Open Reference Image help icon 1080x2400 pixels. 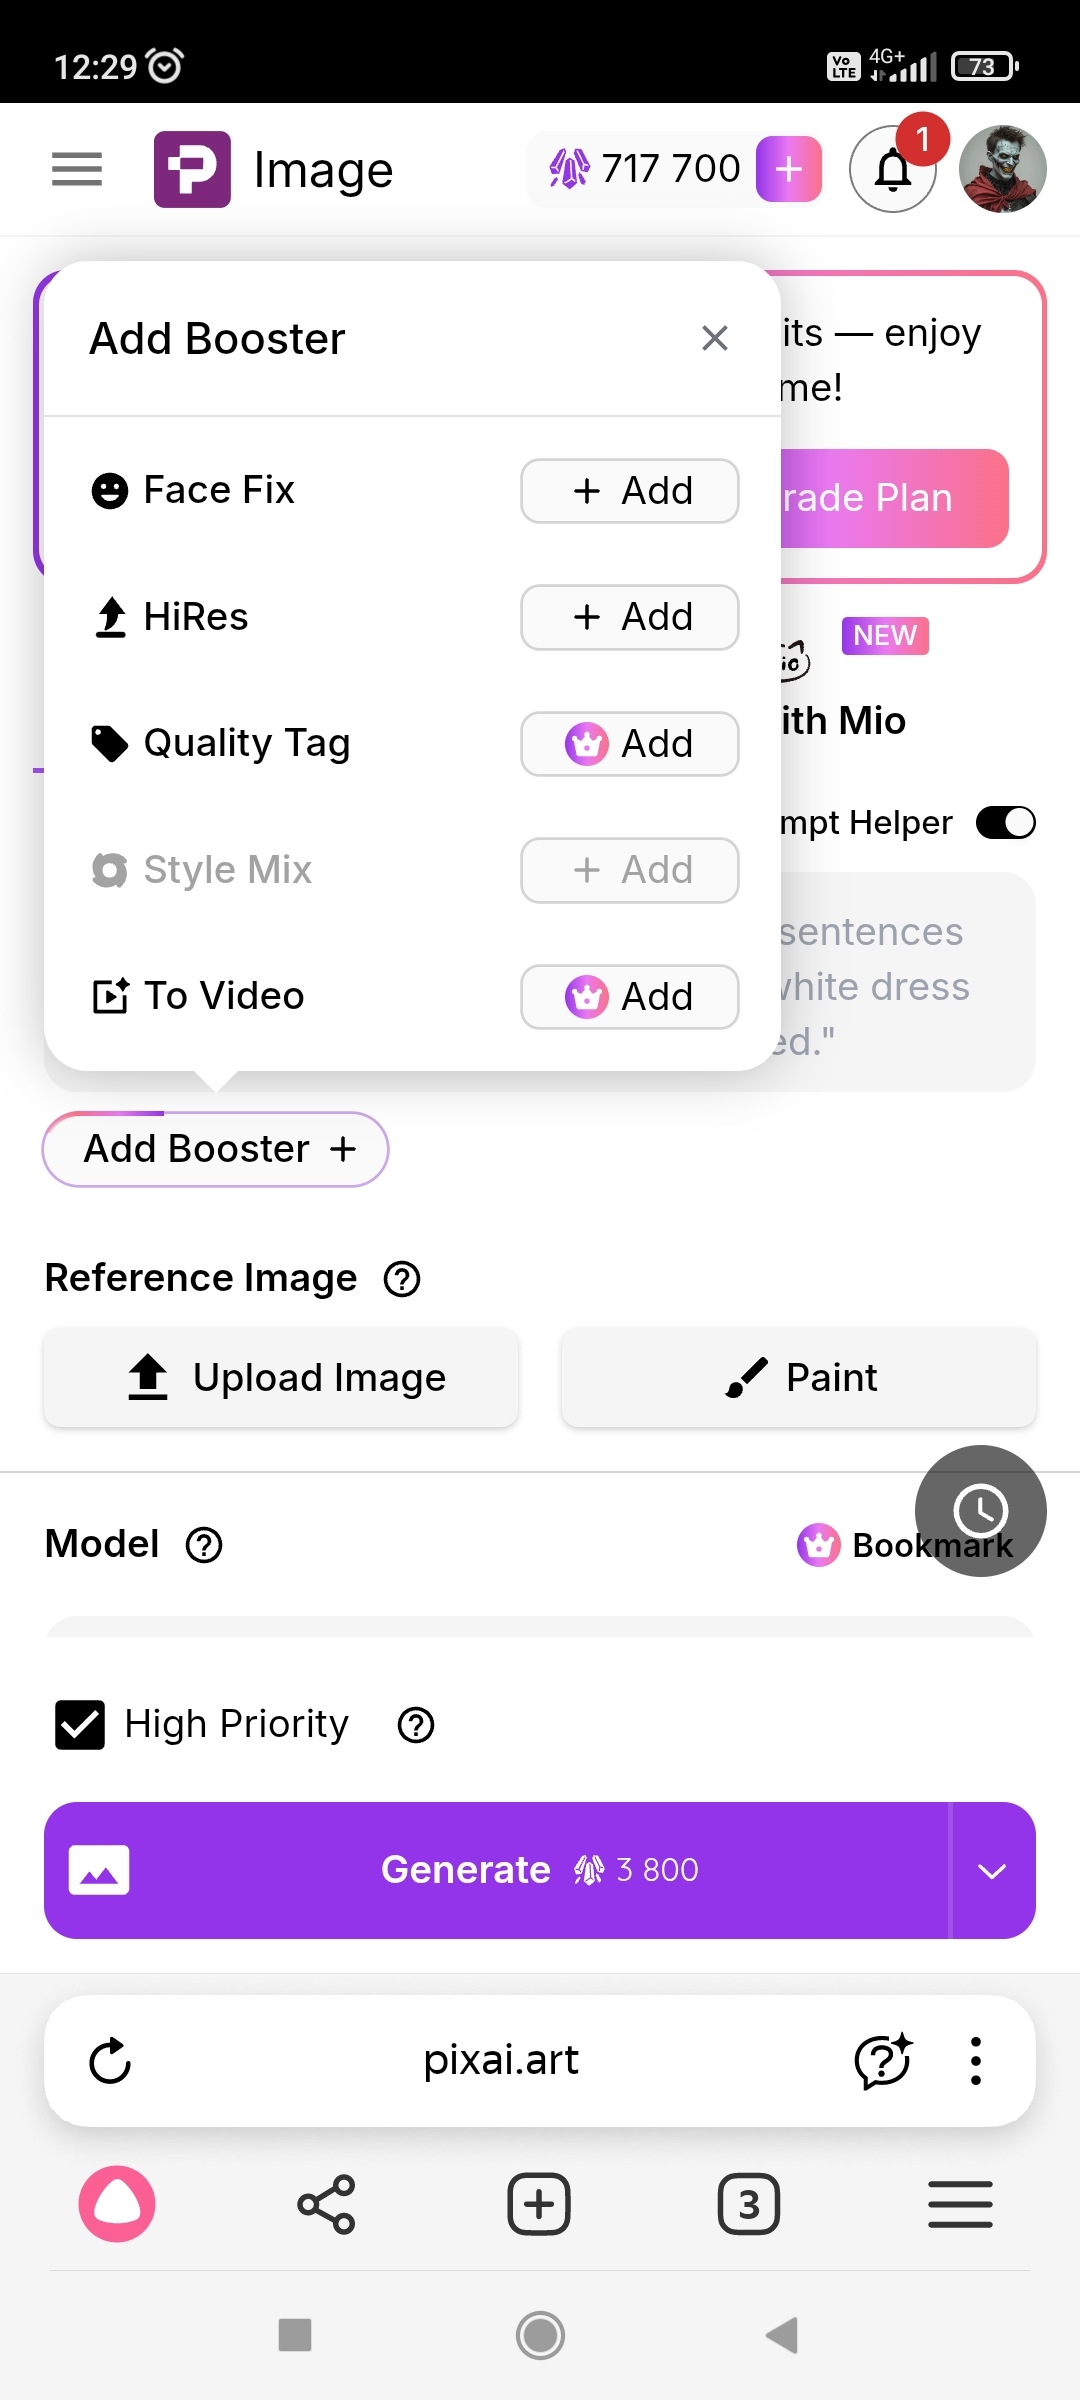coord(402,1279)
